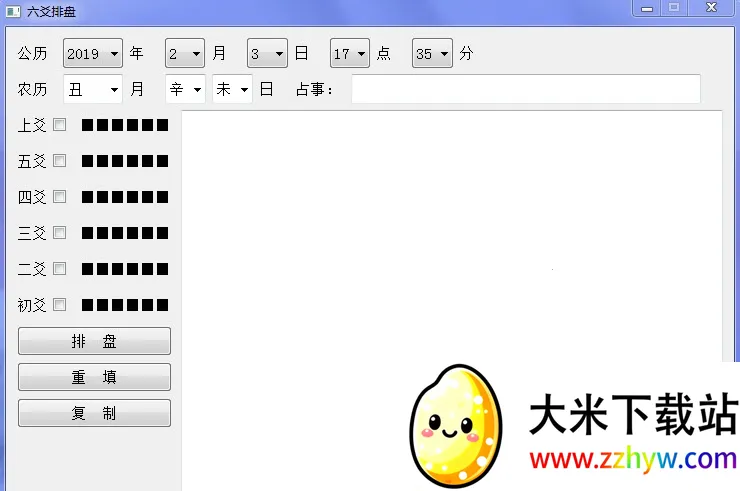Open the lunar month dropdown showing 丑

tap(93, 89)
